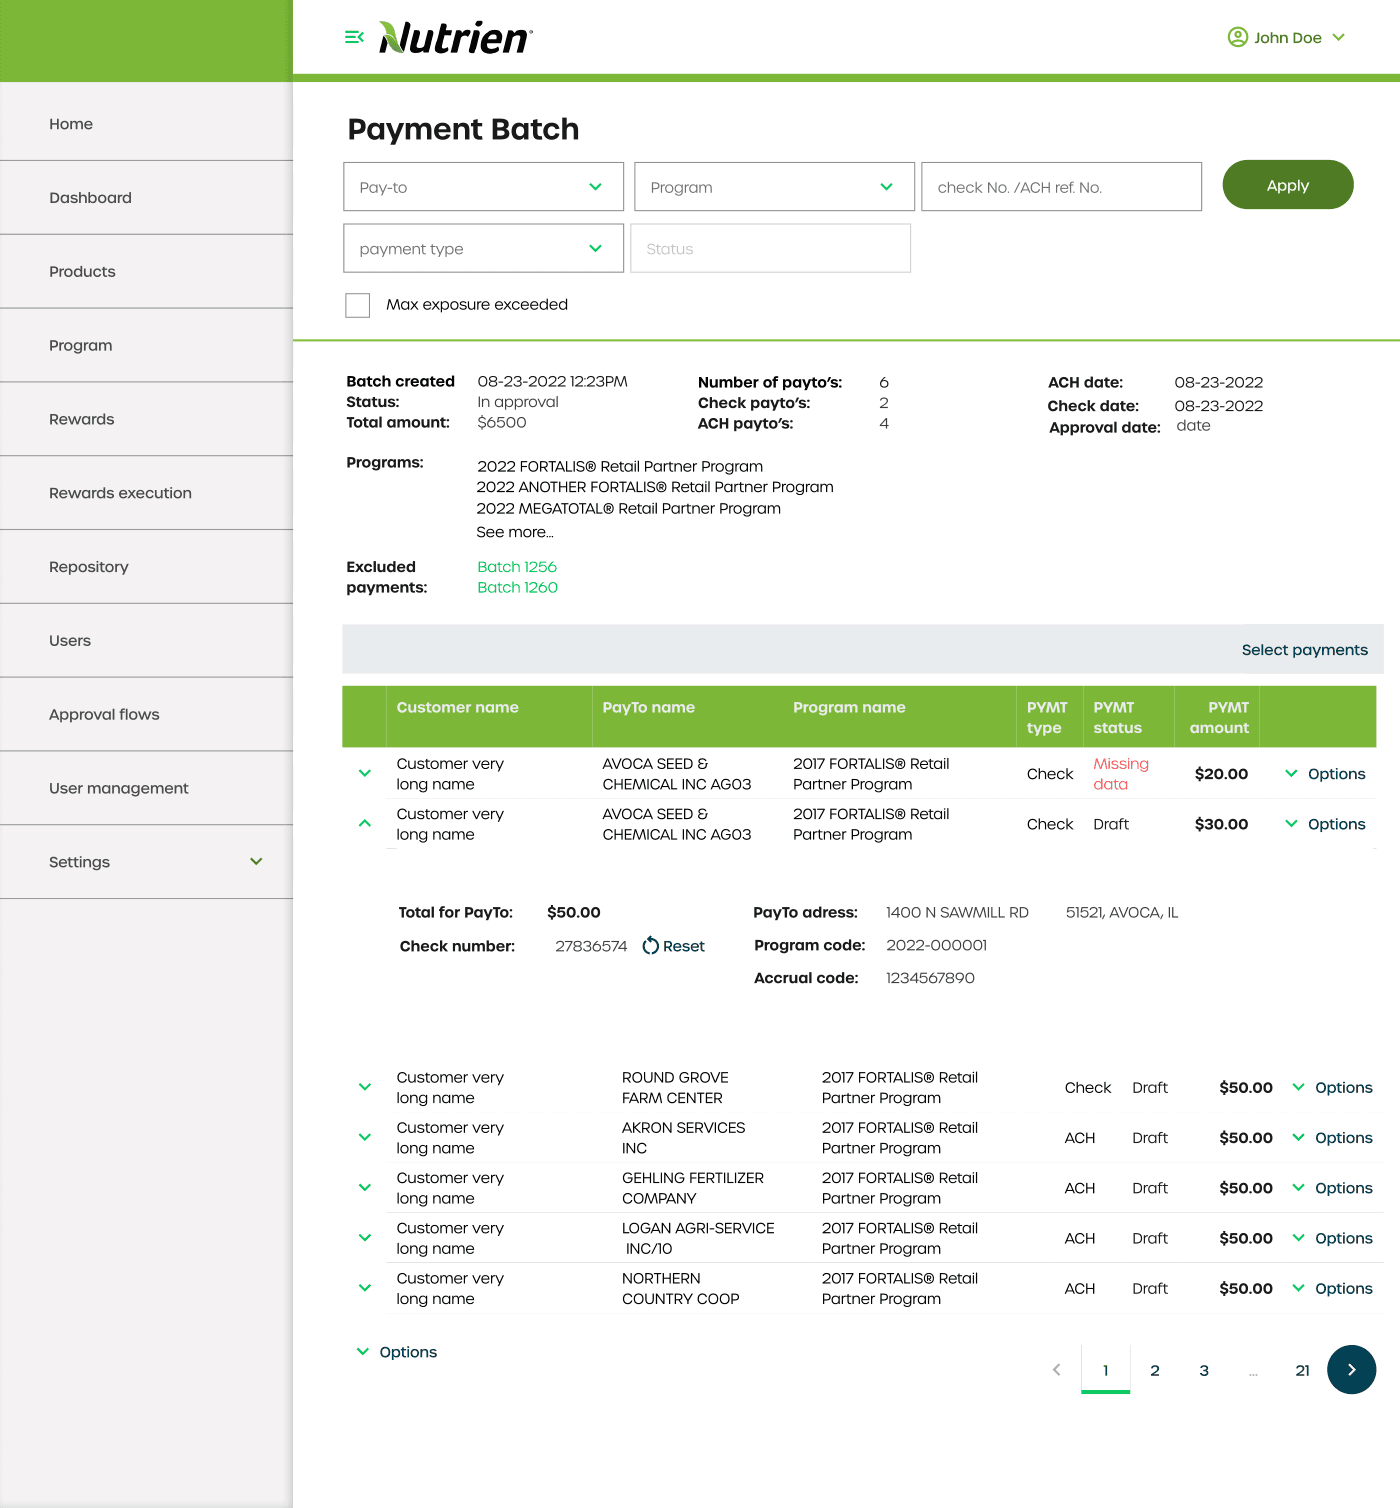Viewport: 1400px width, 1508px height.
Task: Click check number 27836574
Action: [591, 946]
